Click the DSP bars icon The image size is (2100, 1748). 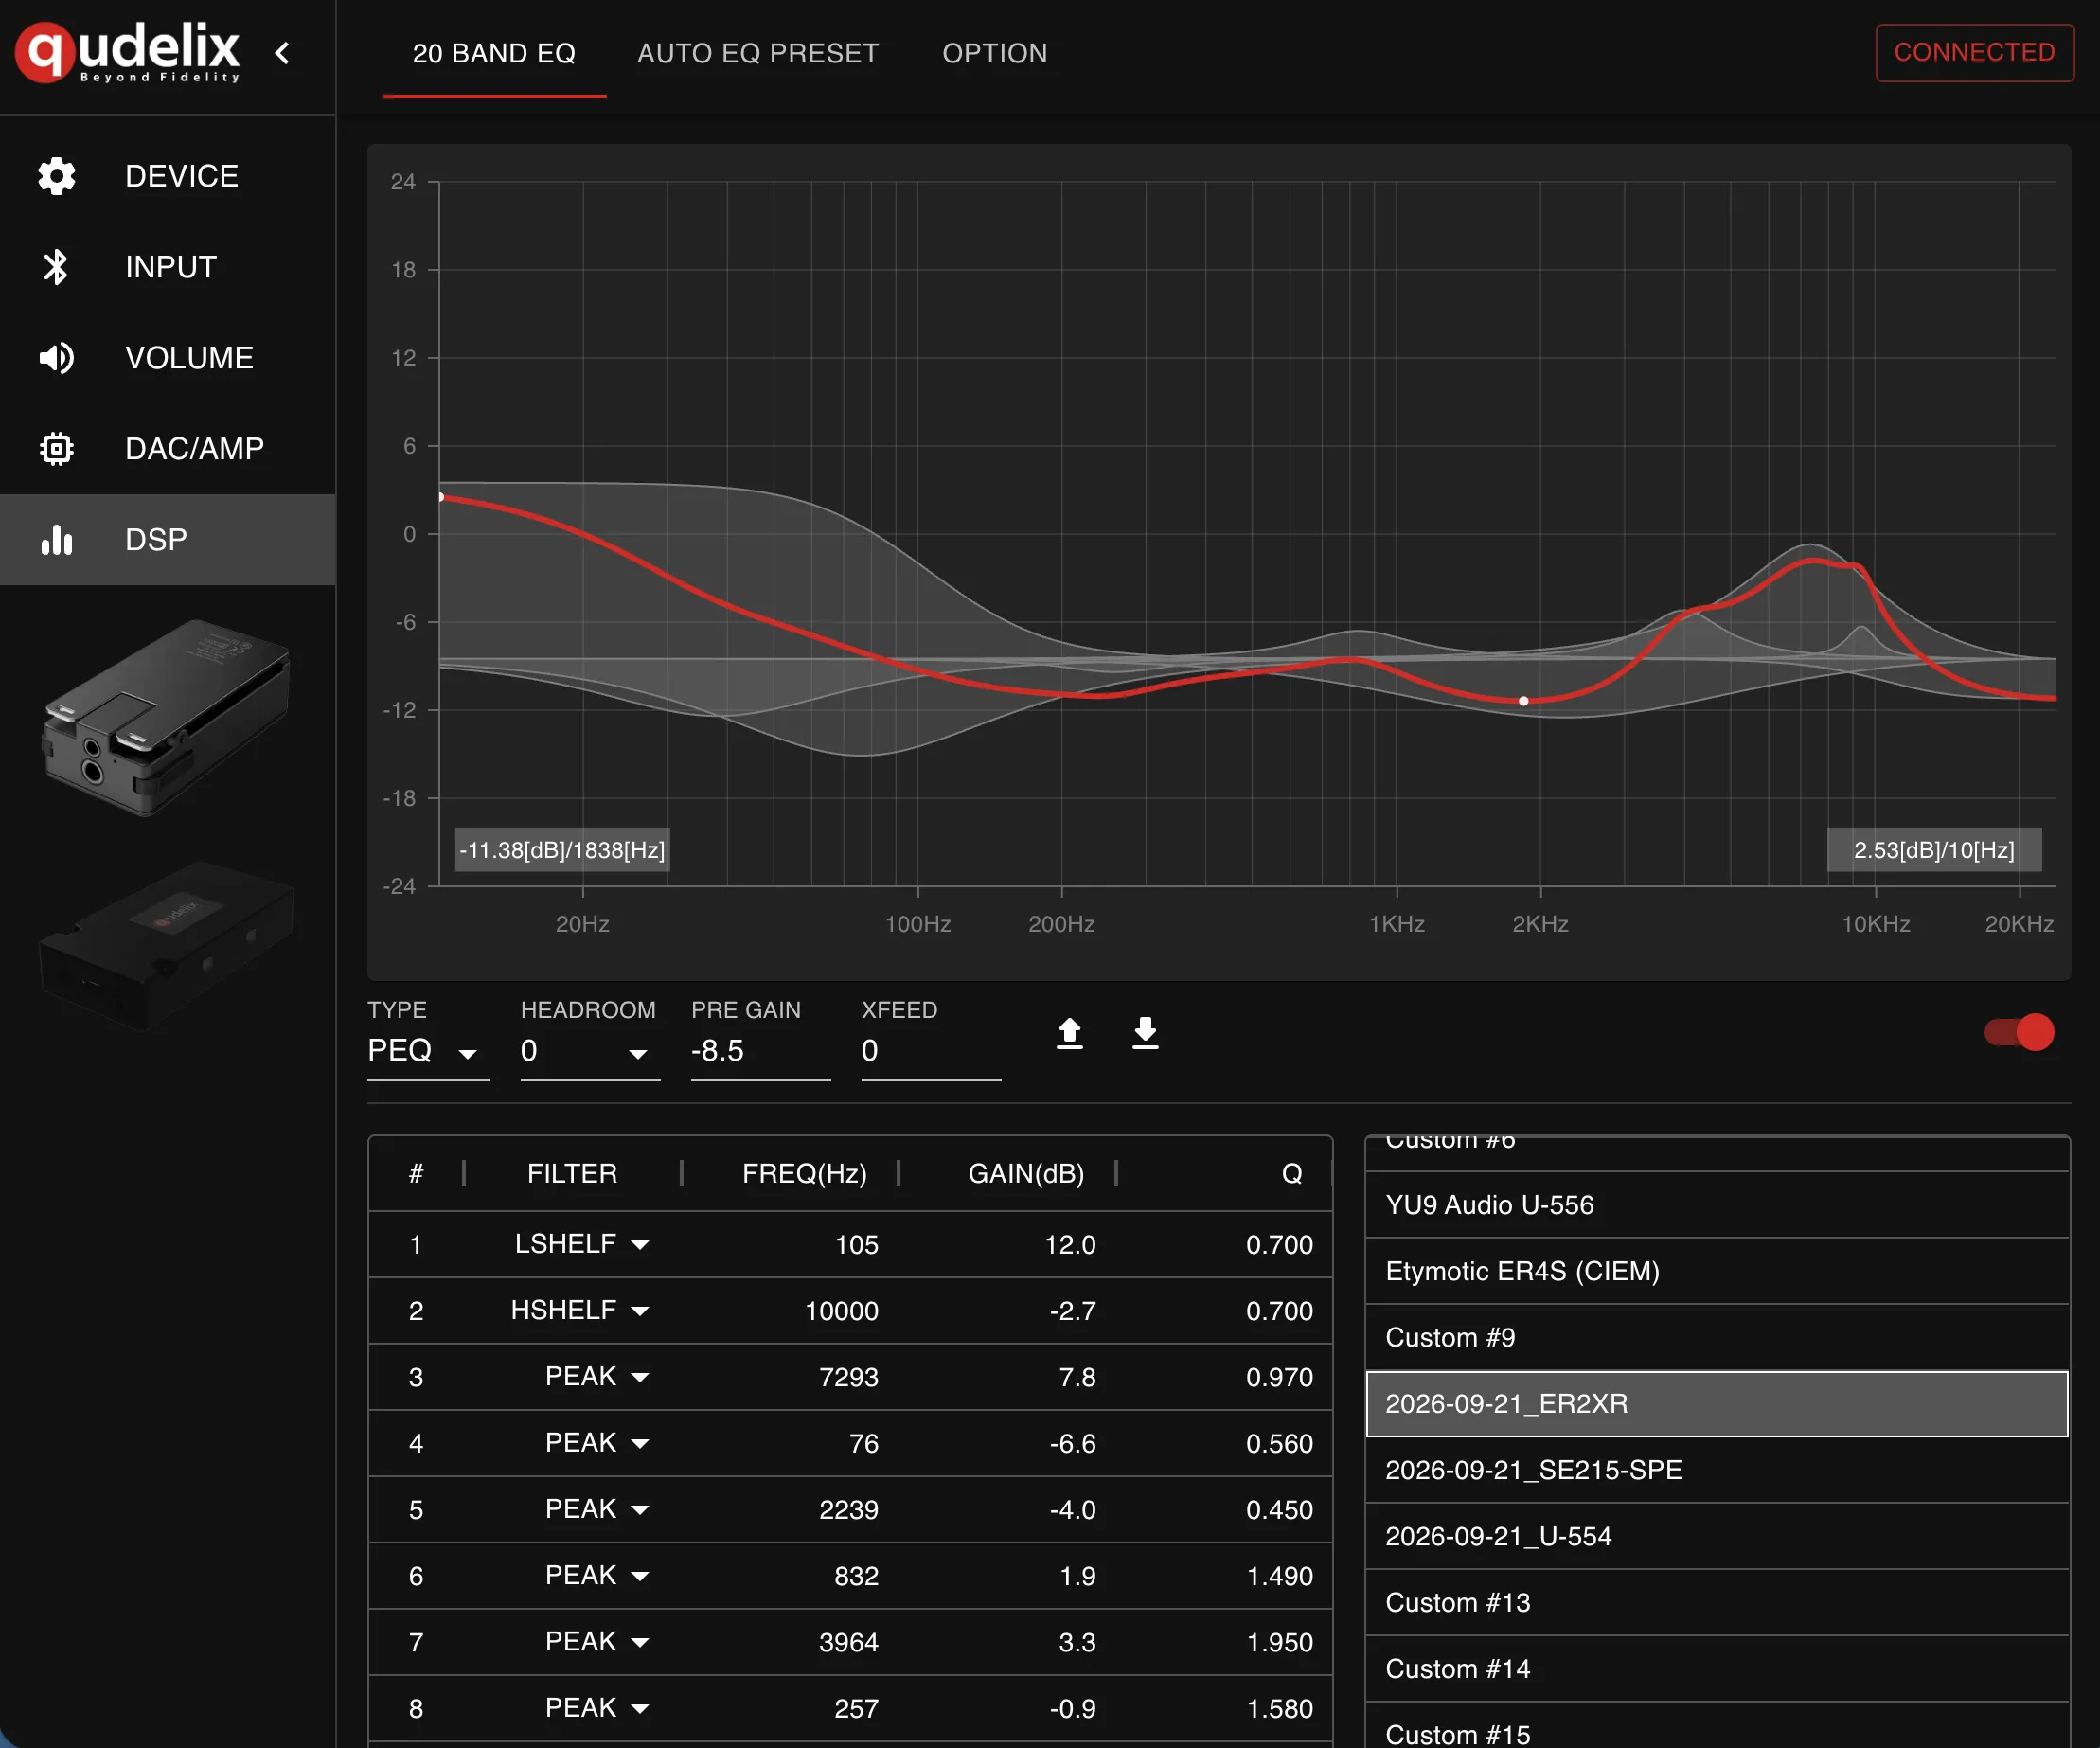[x=57, y=540]
